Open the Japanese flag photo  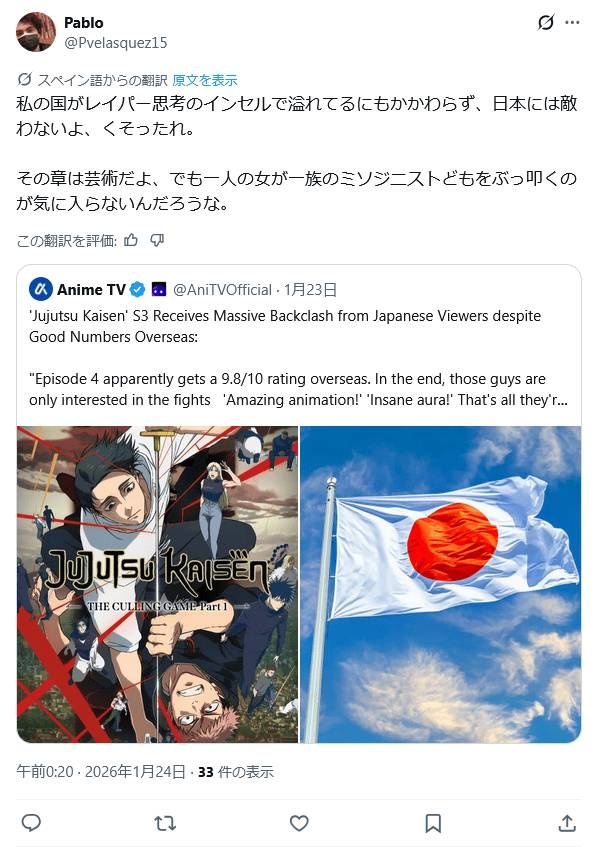coord(441,584)
